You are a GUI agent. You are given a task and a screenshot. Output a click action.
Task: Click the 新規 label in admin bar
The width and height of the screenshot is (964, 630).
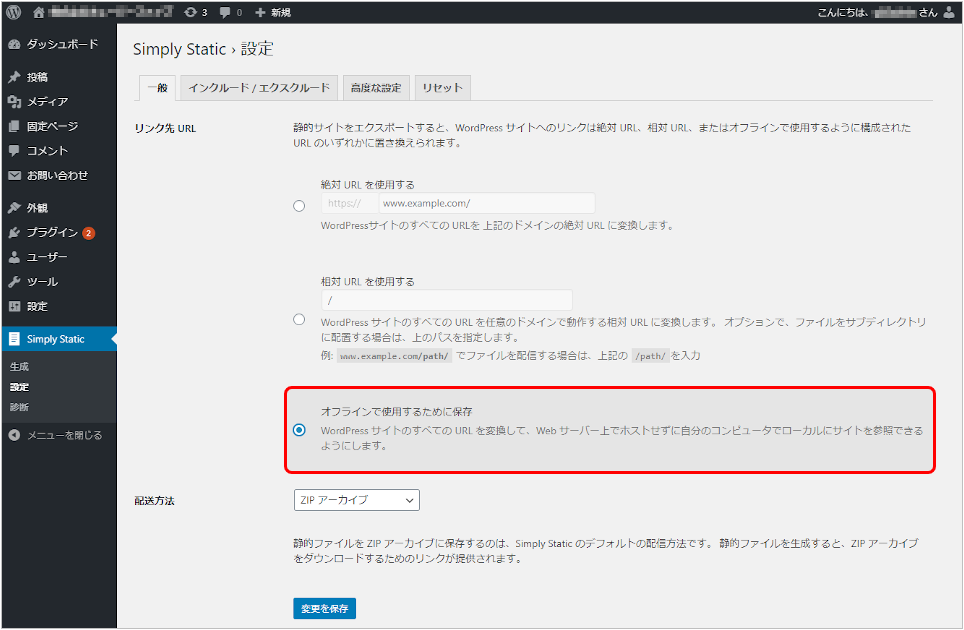(x=281, y=12)
